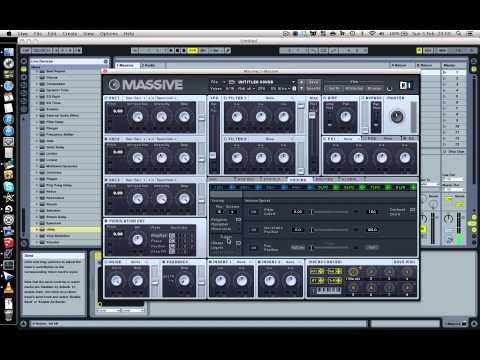Click the first yellow macro knob in Macro Control
This screenshot has height=360, width=480.
pos(353,272)
